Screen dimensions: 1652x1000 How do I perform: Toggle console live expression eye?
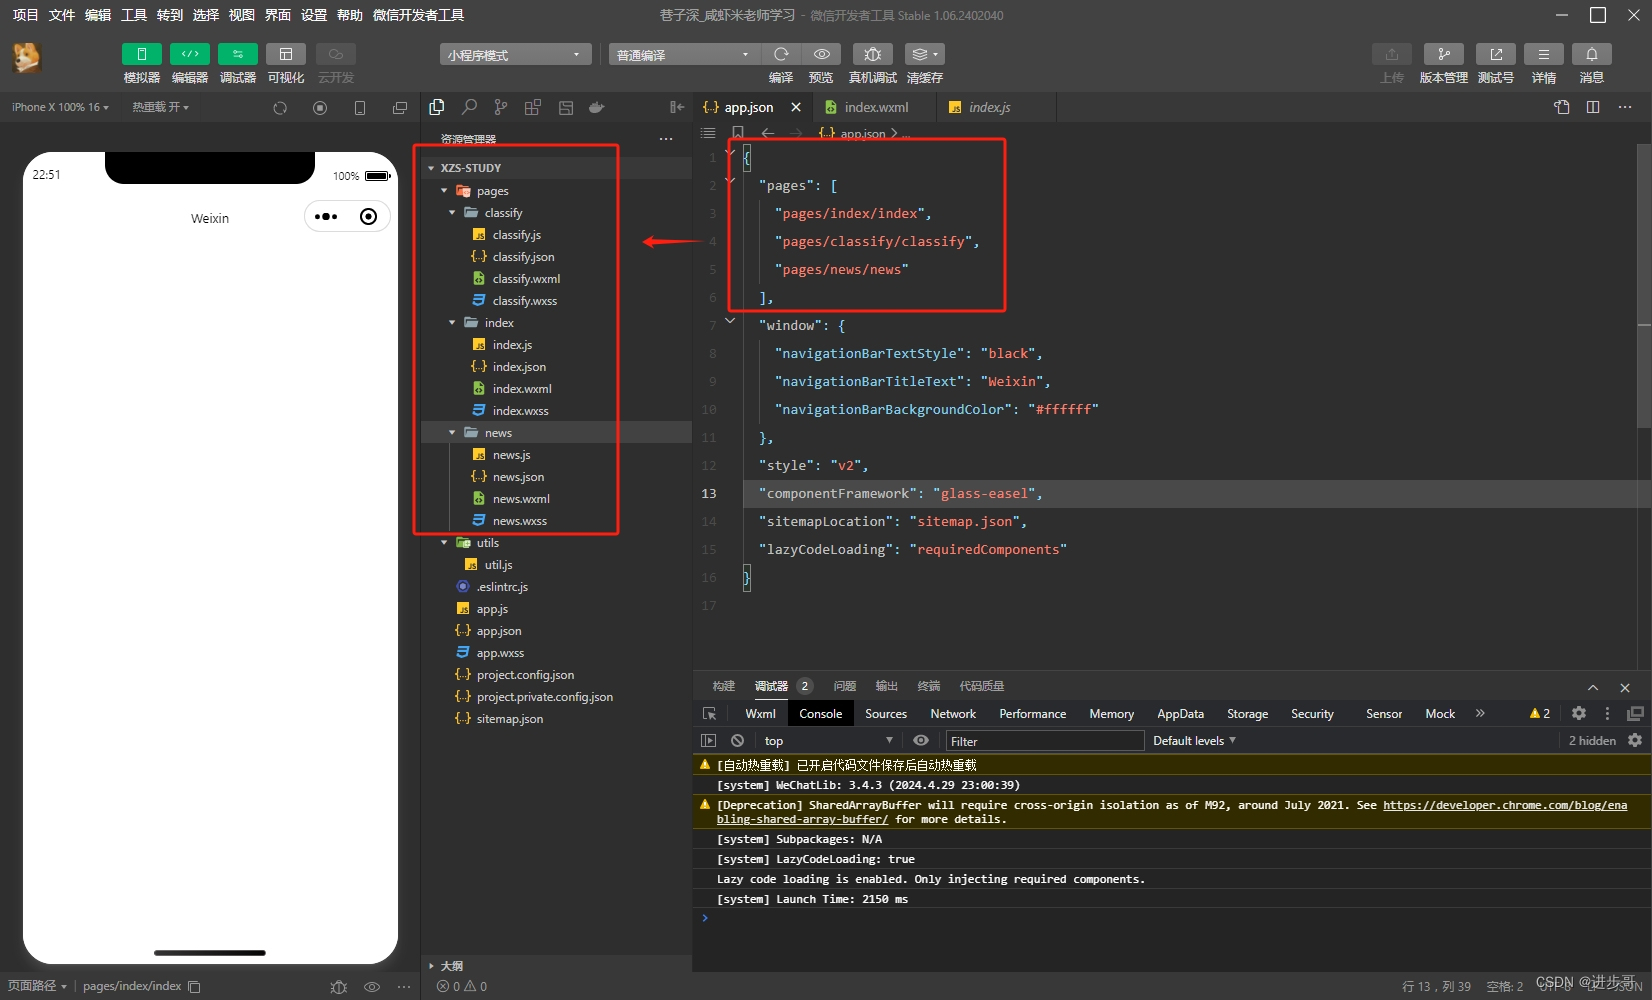point(921,741)
